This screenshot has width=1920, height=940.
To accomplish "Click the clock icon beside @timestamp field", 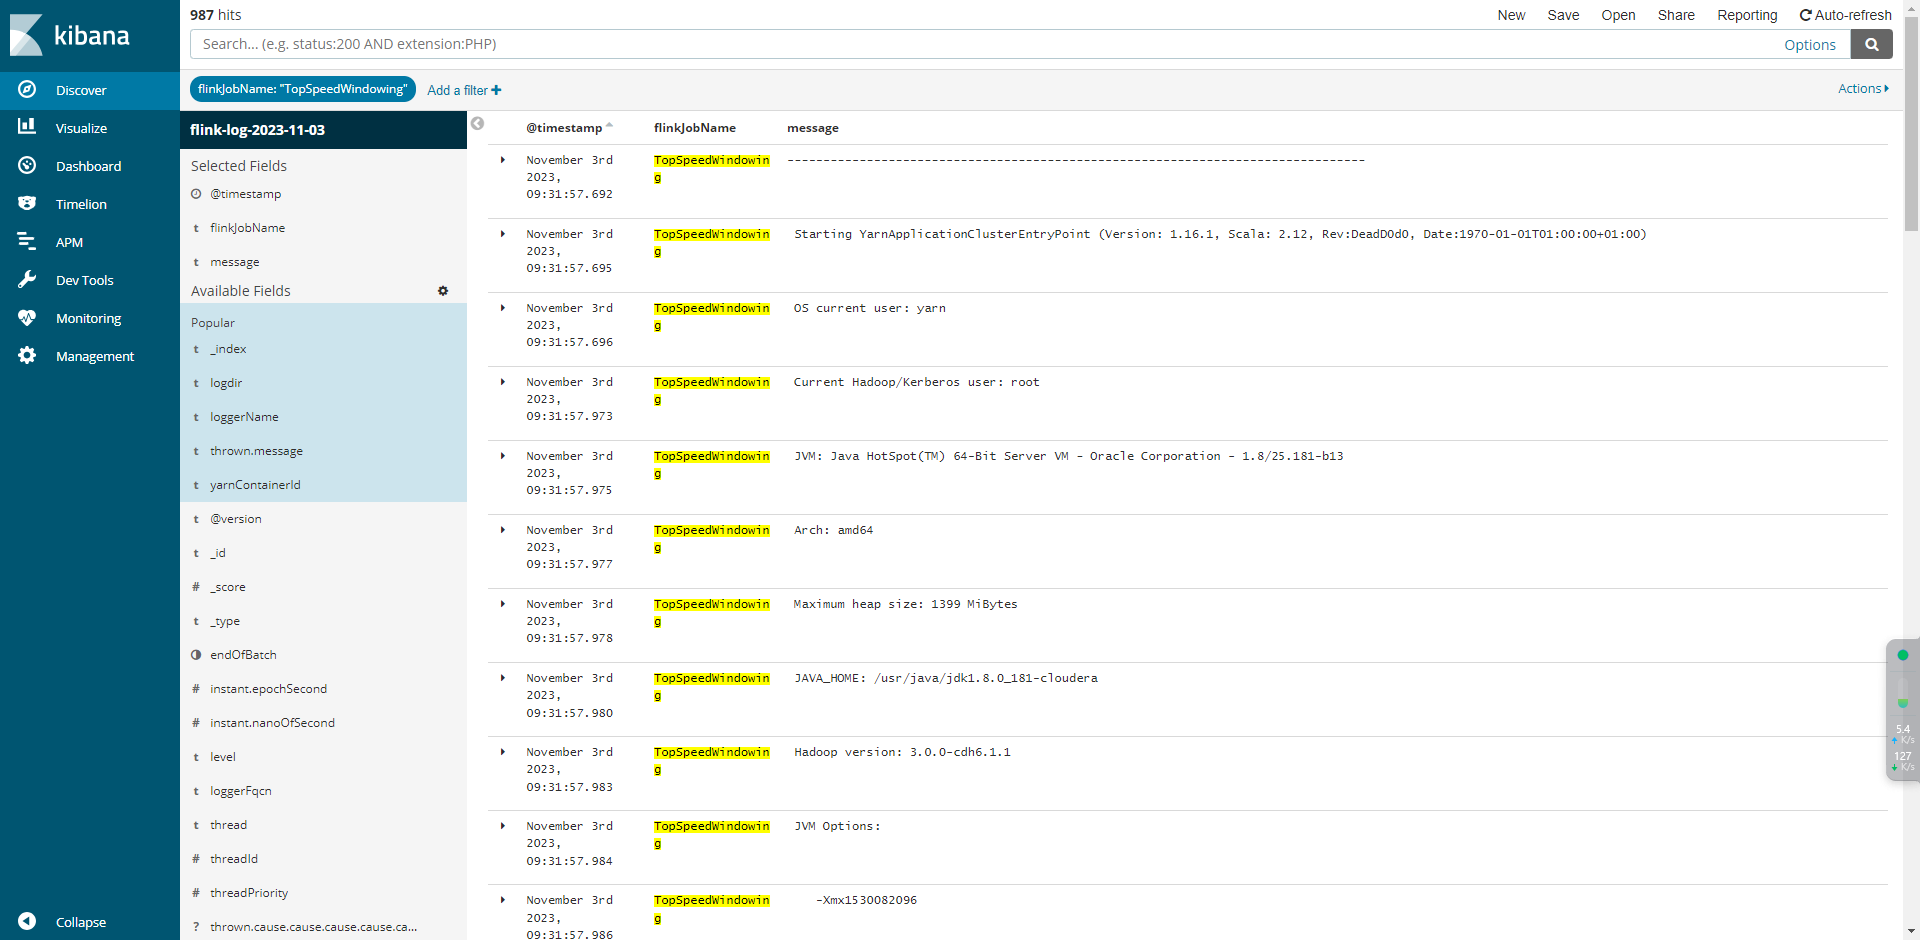I will click(x=196, y=194).
